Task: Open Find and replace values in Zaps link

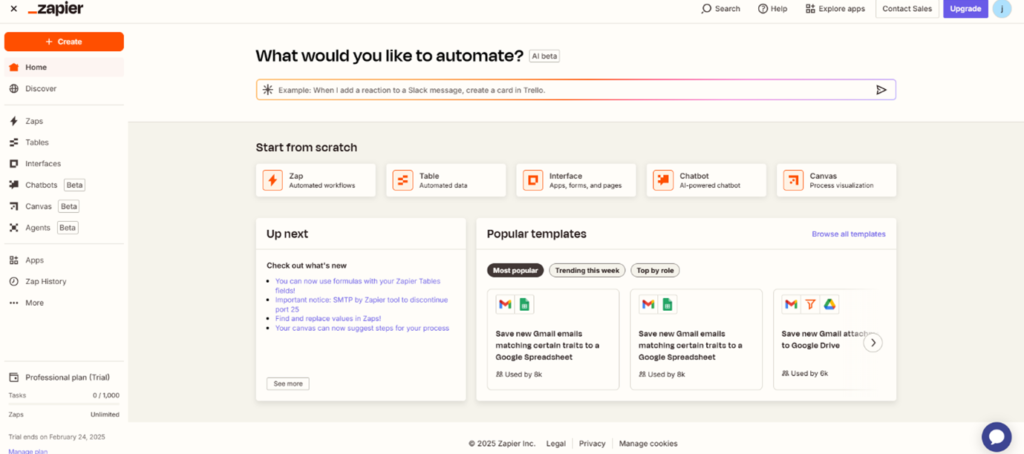Action: pyautogui.click(x=328, y=319)
